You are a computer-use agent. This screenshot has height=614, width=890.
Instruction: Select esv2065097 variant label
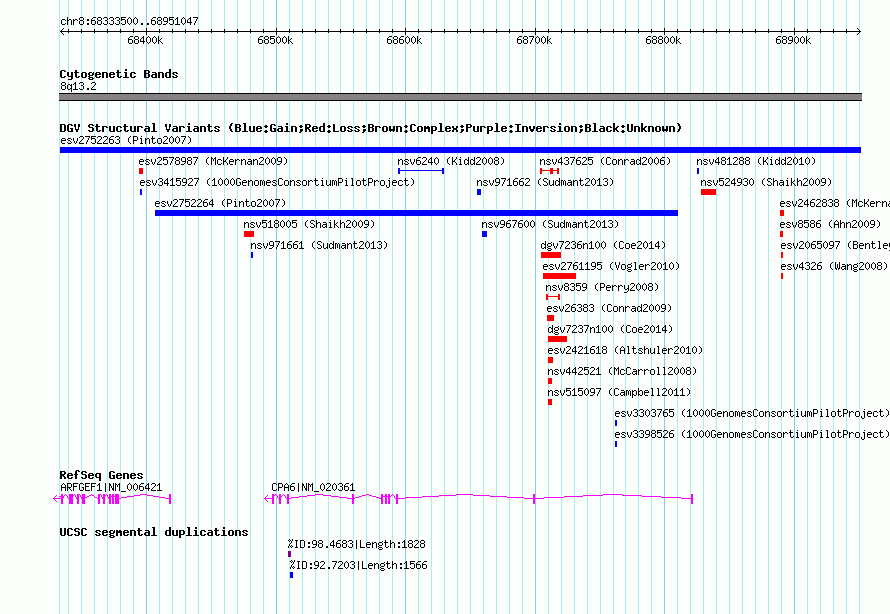coord(835,245)
